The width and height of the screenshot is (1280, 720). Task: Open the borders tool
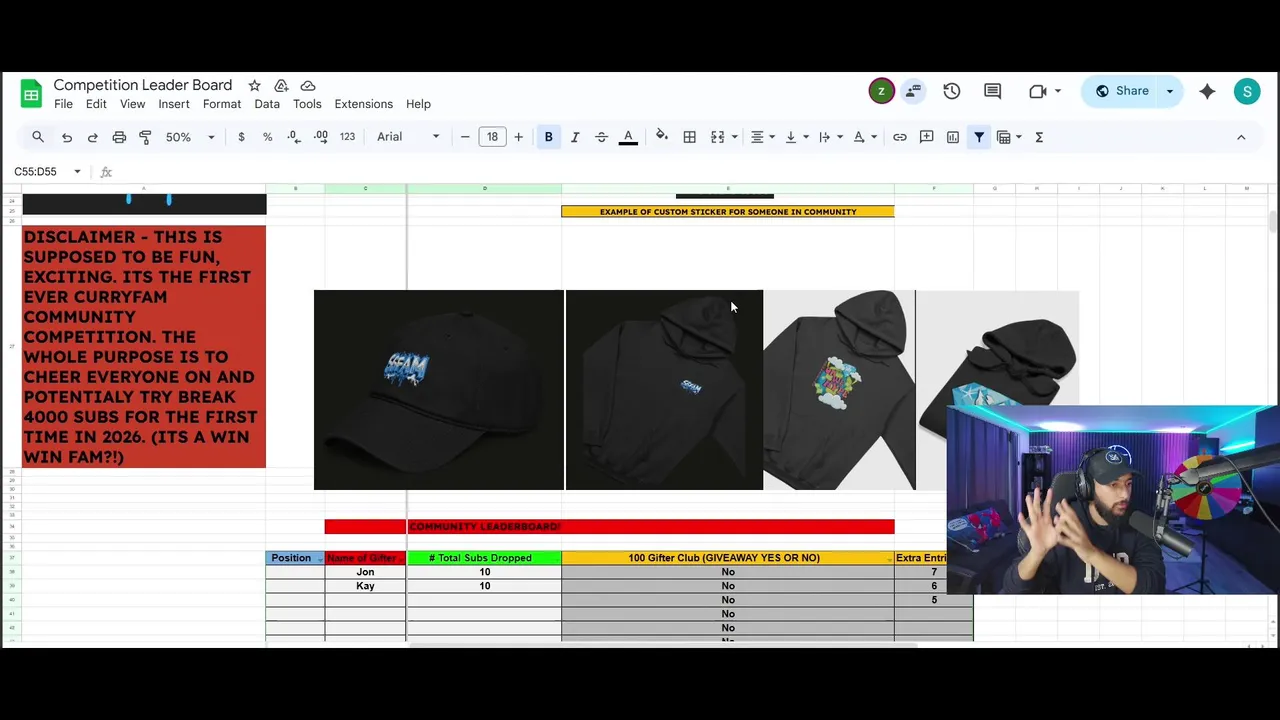(x=689, y=137)
